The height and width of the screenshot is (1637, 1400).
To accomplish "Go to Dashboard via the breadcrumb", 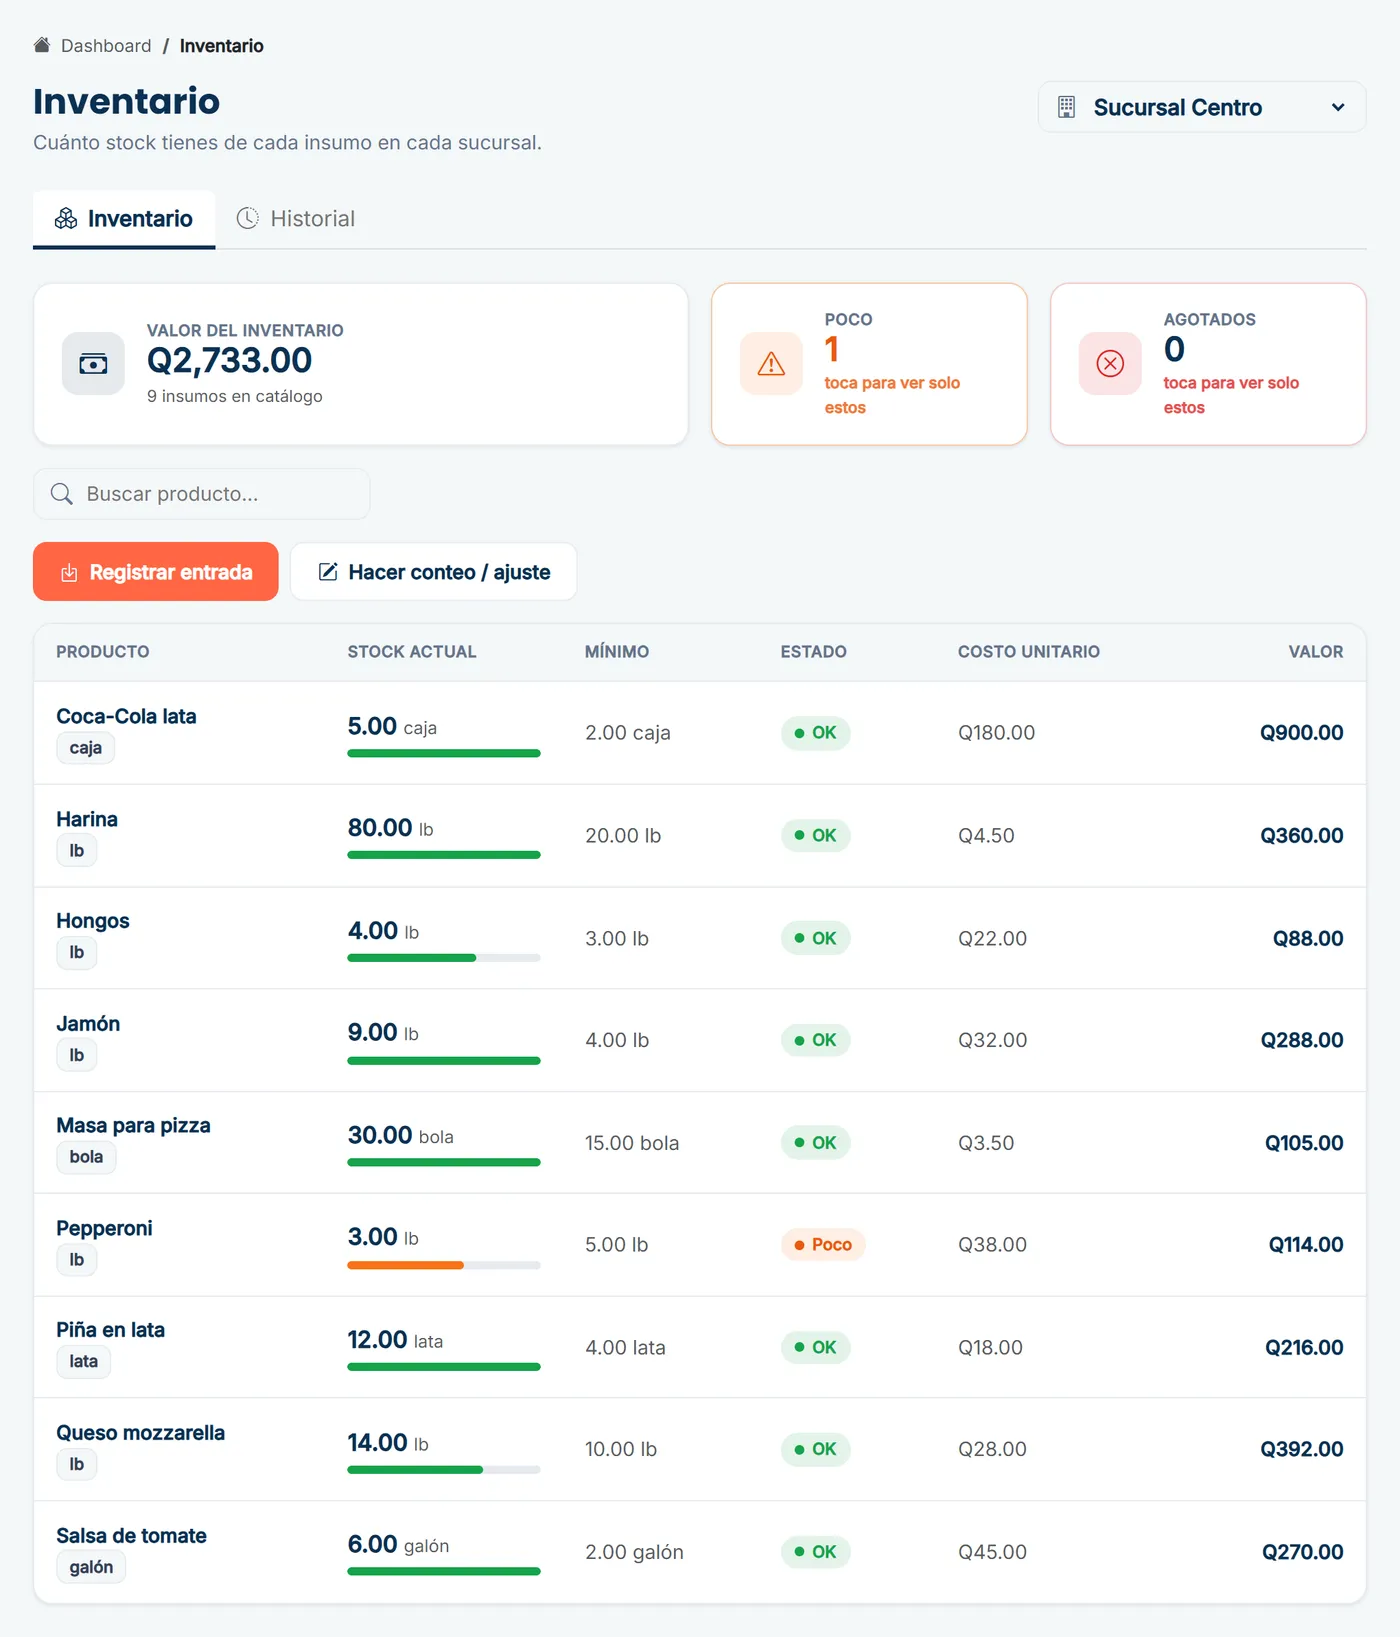I will 106,46.
